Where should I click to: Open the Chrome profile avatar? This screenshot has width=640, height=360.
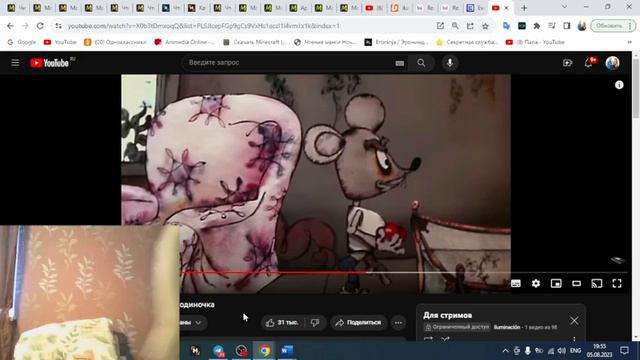point(582,26)
